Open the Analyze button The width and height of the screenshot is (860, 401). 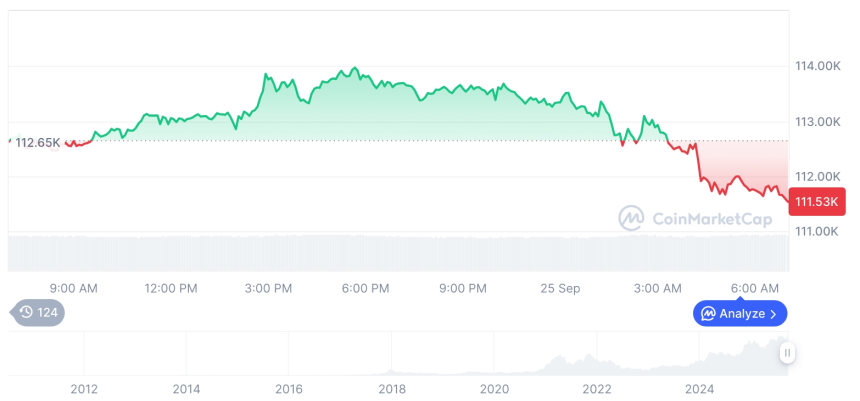(740, 314)
